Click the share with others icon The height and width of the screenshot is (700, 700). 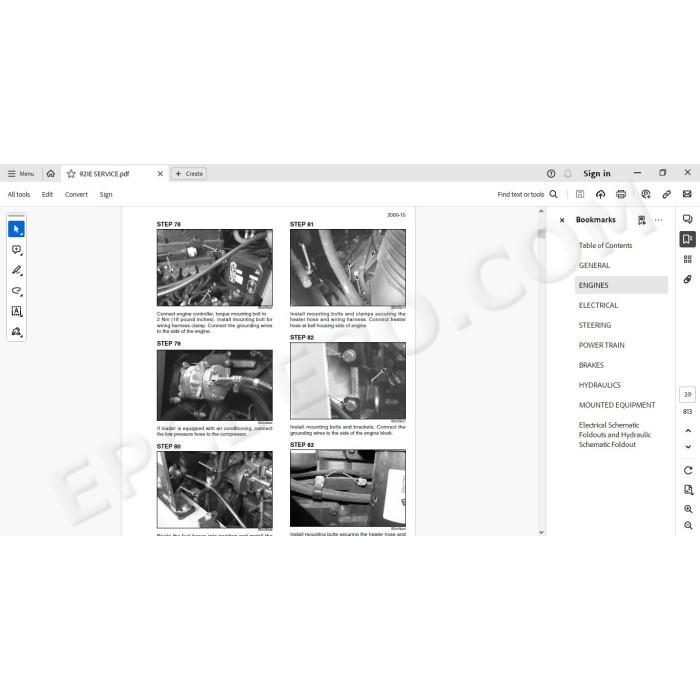click(x=646, y=194)
